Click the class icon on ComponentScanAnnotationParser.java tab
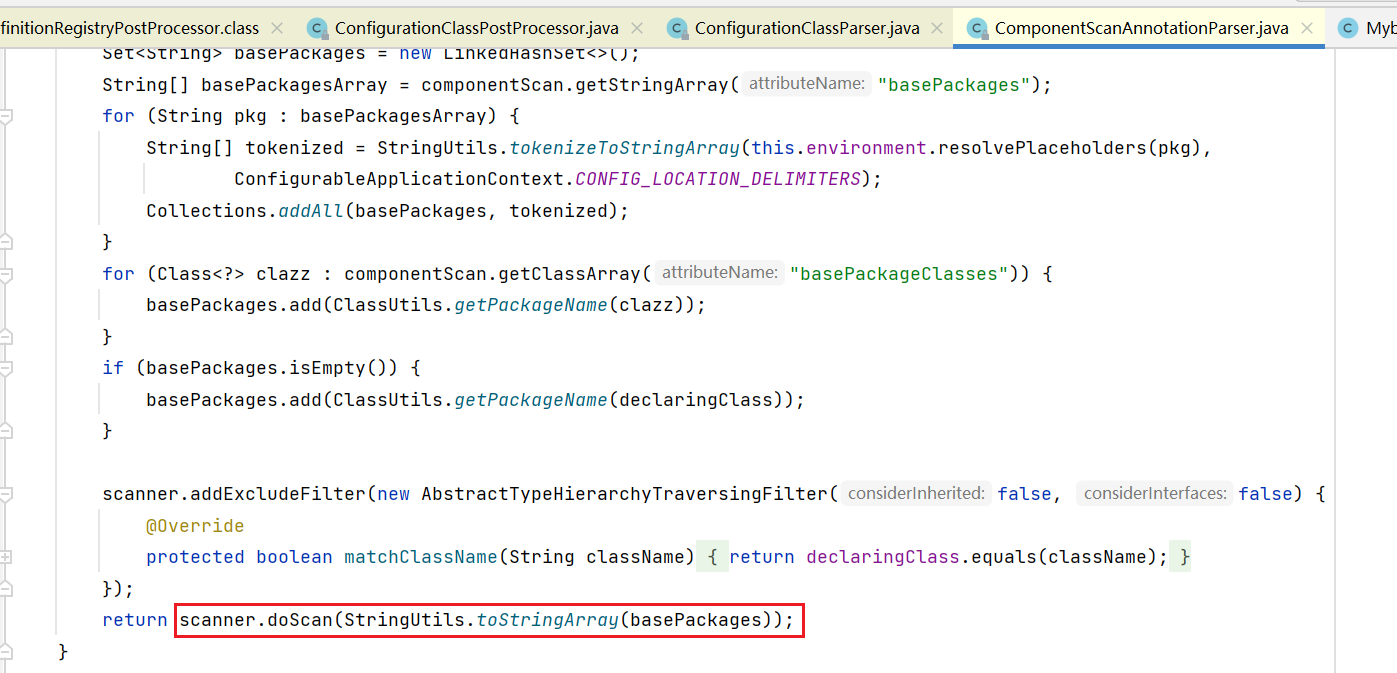Image resolution: width=1397 pixels, height=673 pixels. [977, 28]
